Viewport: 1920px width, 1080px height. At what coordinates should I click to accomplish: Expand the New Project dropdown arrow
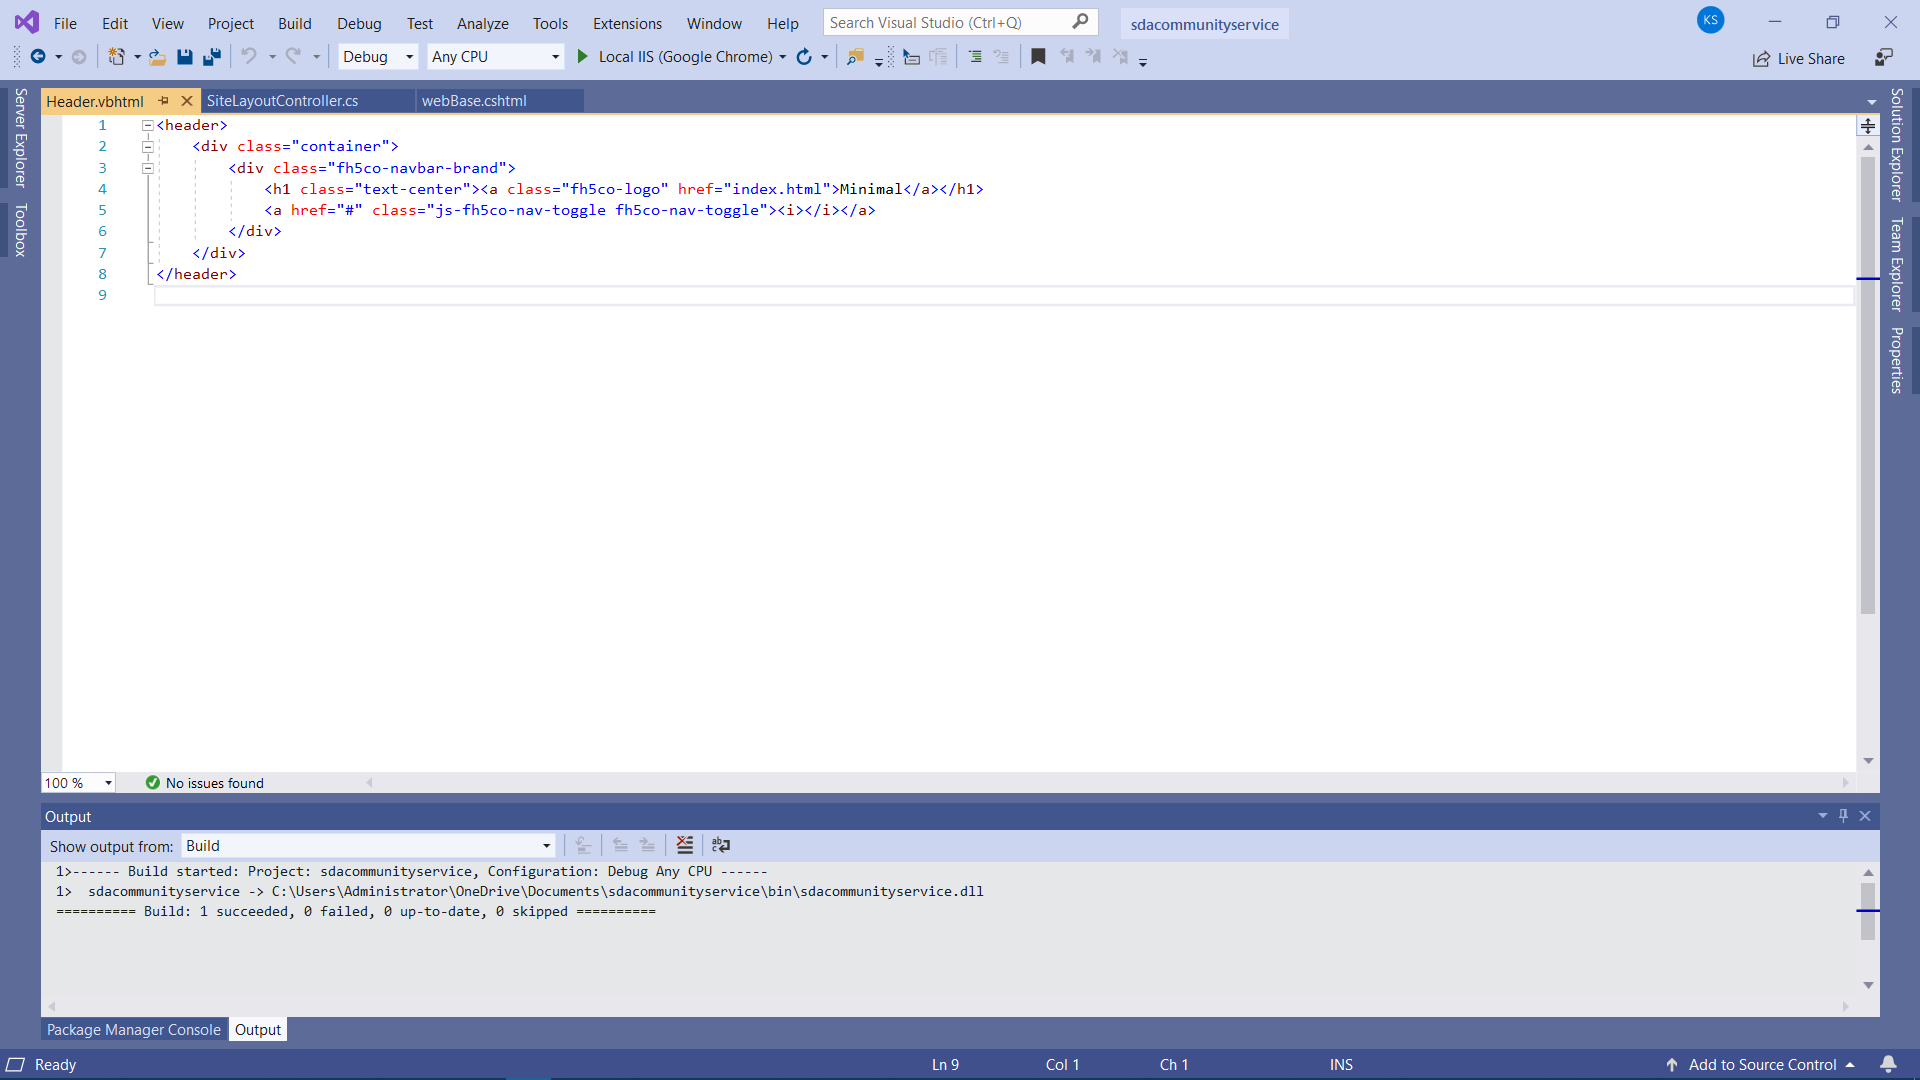(x=137, y=57)
